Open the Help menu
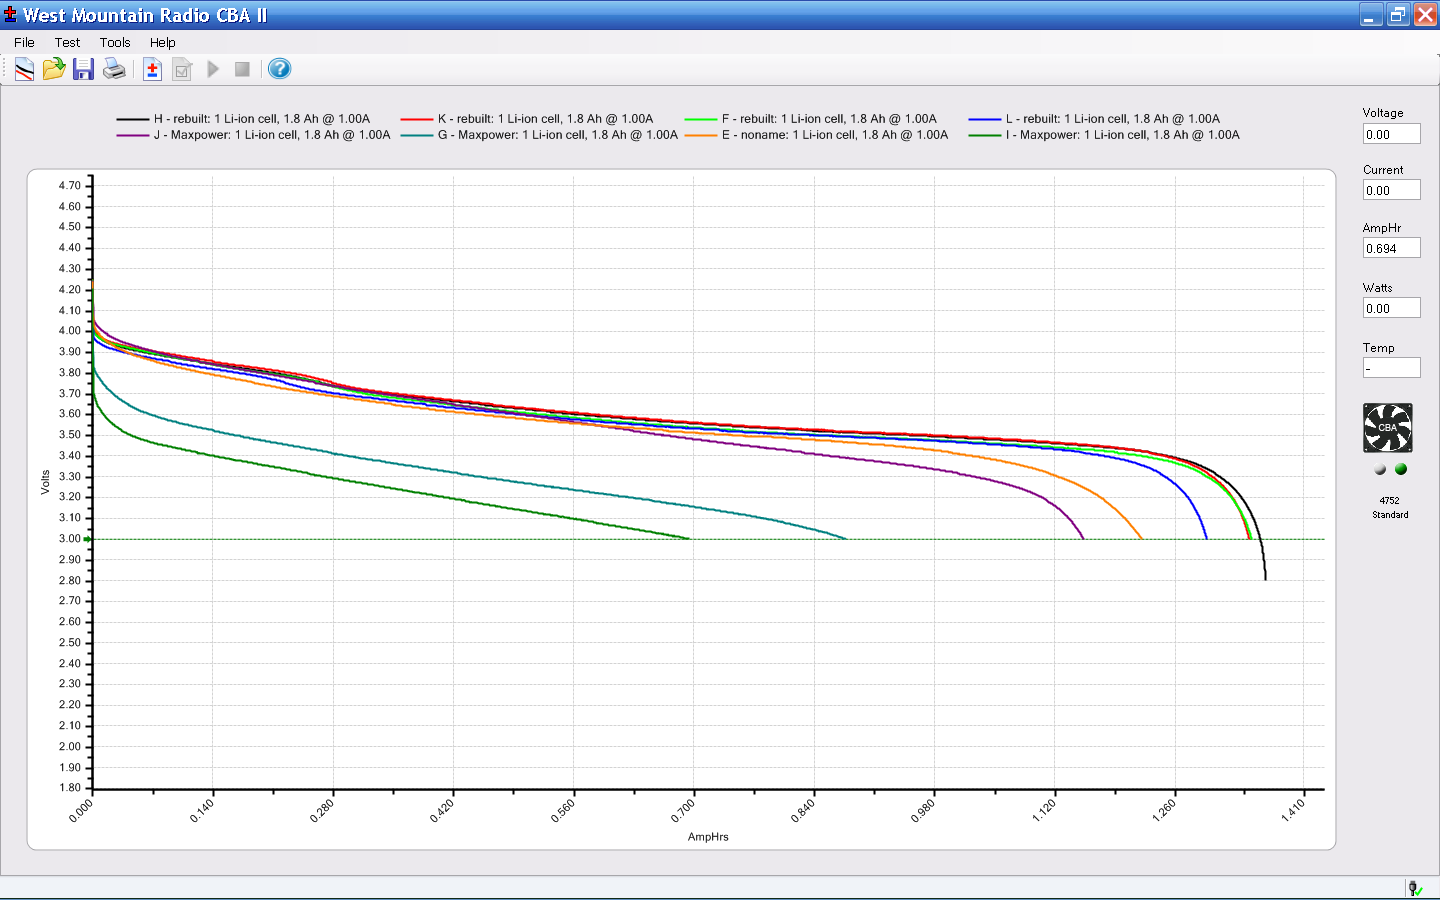This screenshot has height=900, width=1440. tap(163, 42)
